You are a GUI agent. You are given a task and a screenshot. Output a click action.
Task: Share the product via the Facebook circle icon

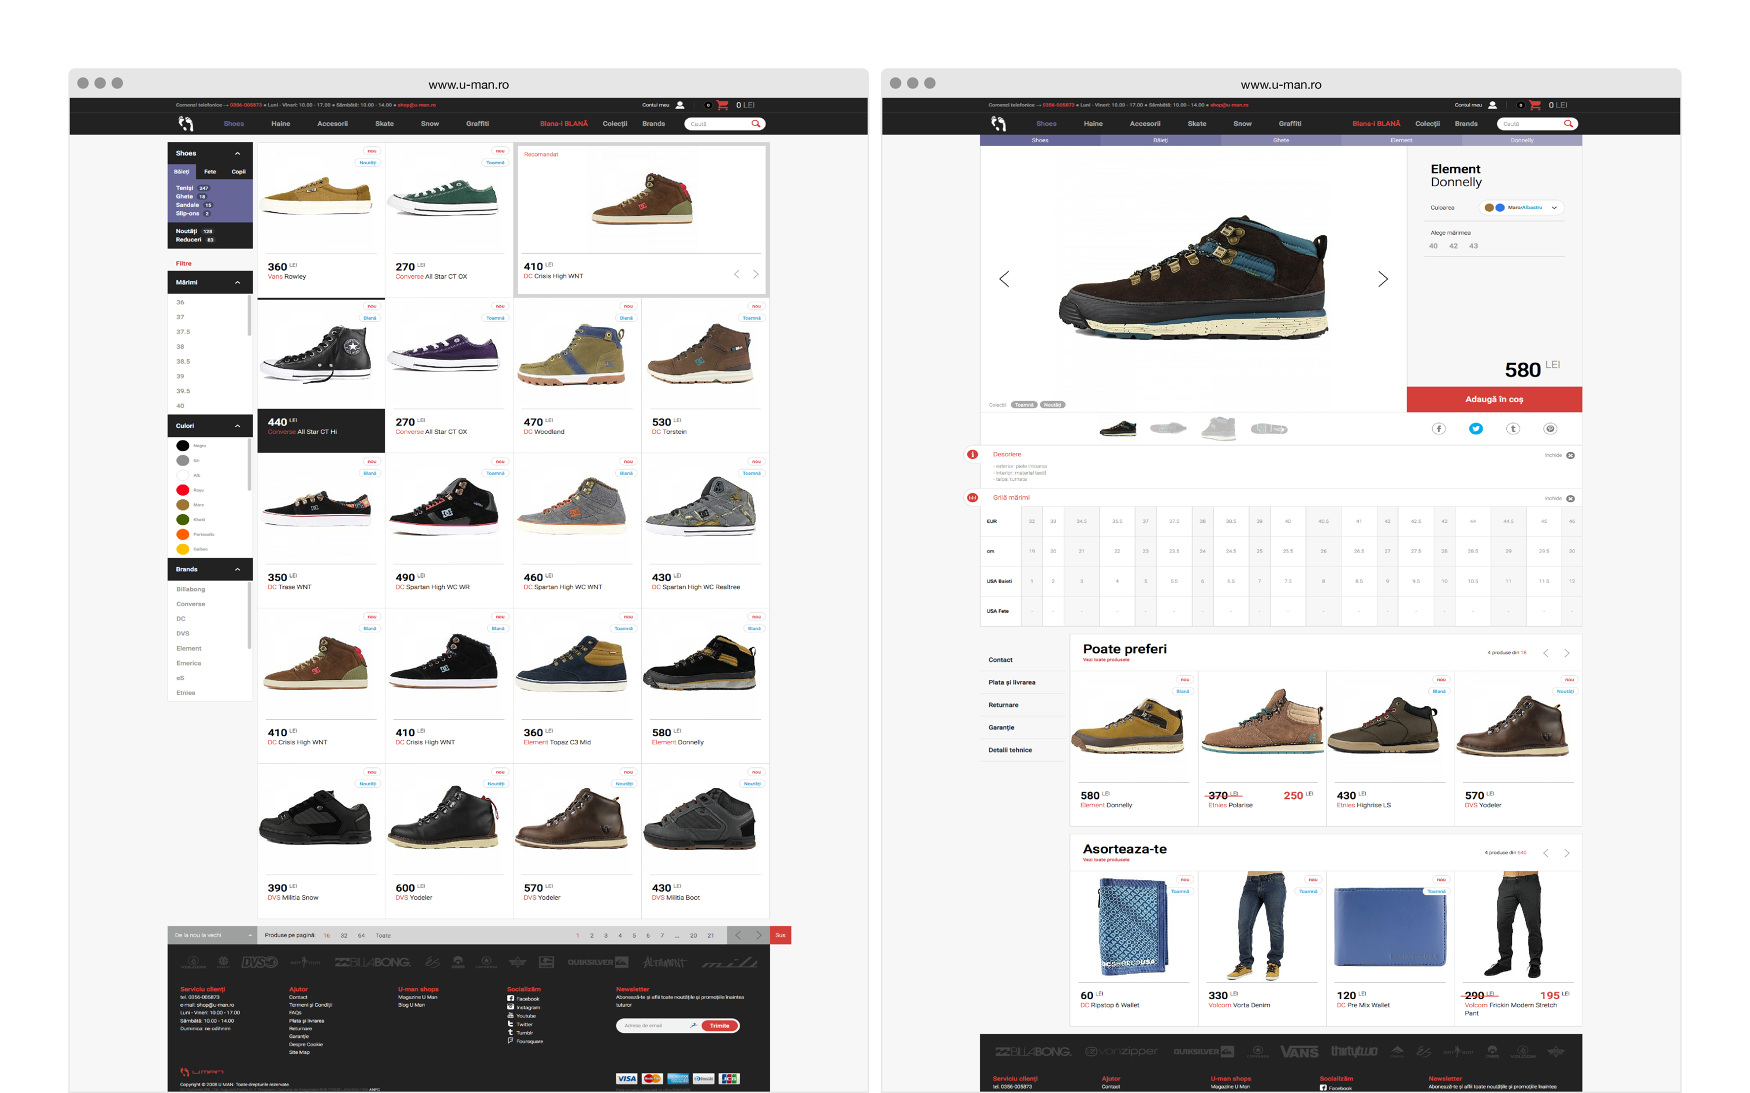(1439, 429)
